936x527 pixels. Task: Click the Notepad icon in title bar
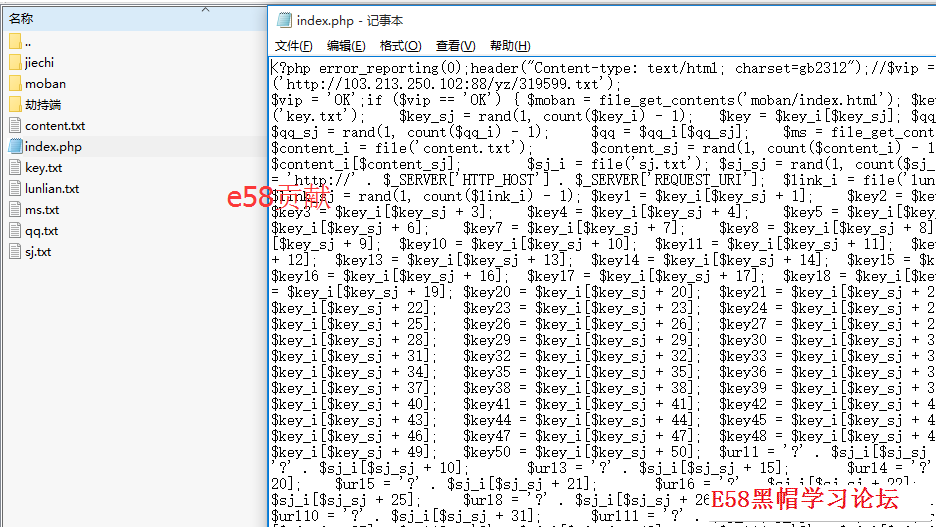284,20
